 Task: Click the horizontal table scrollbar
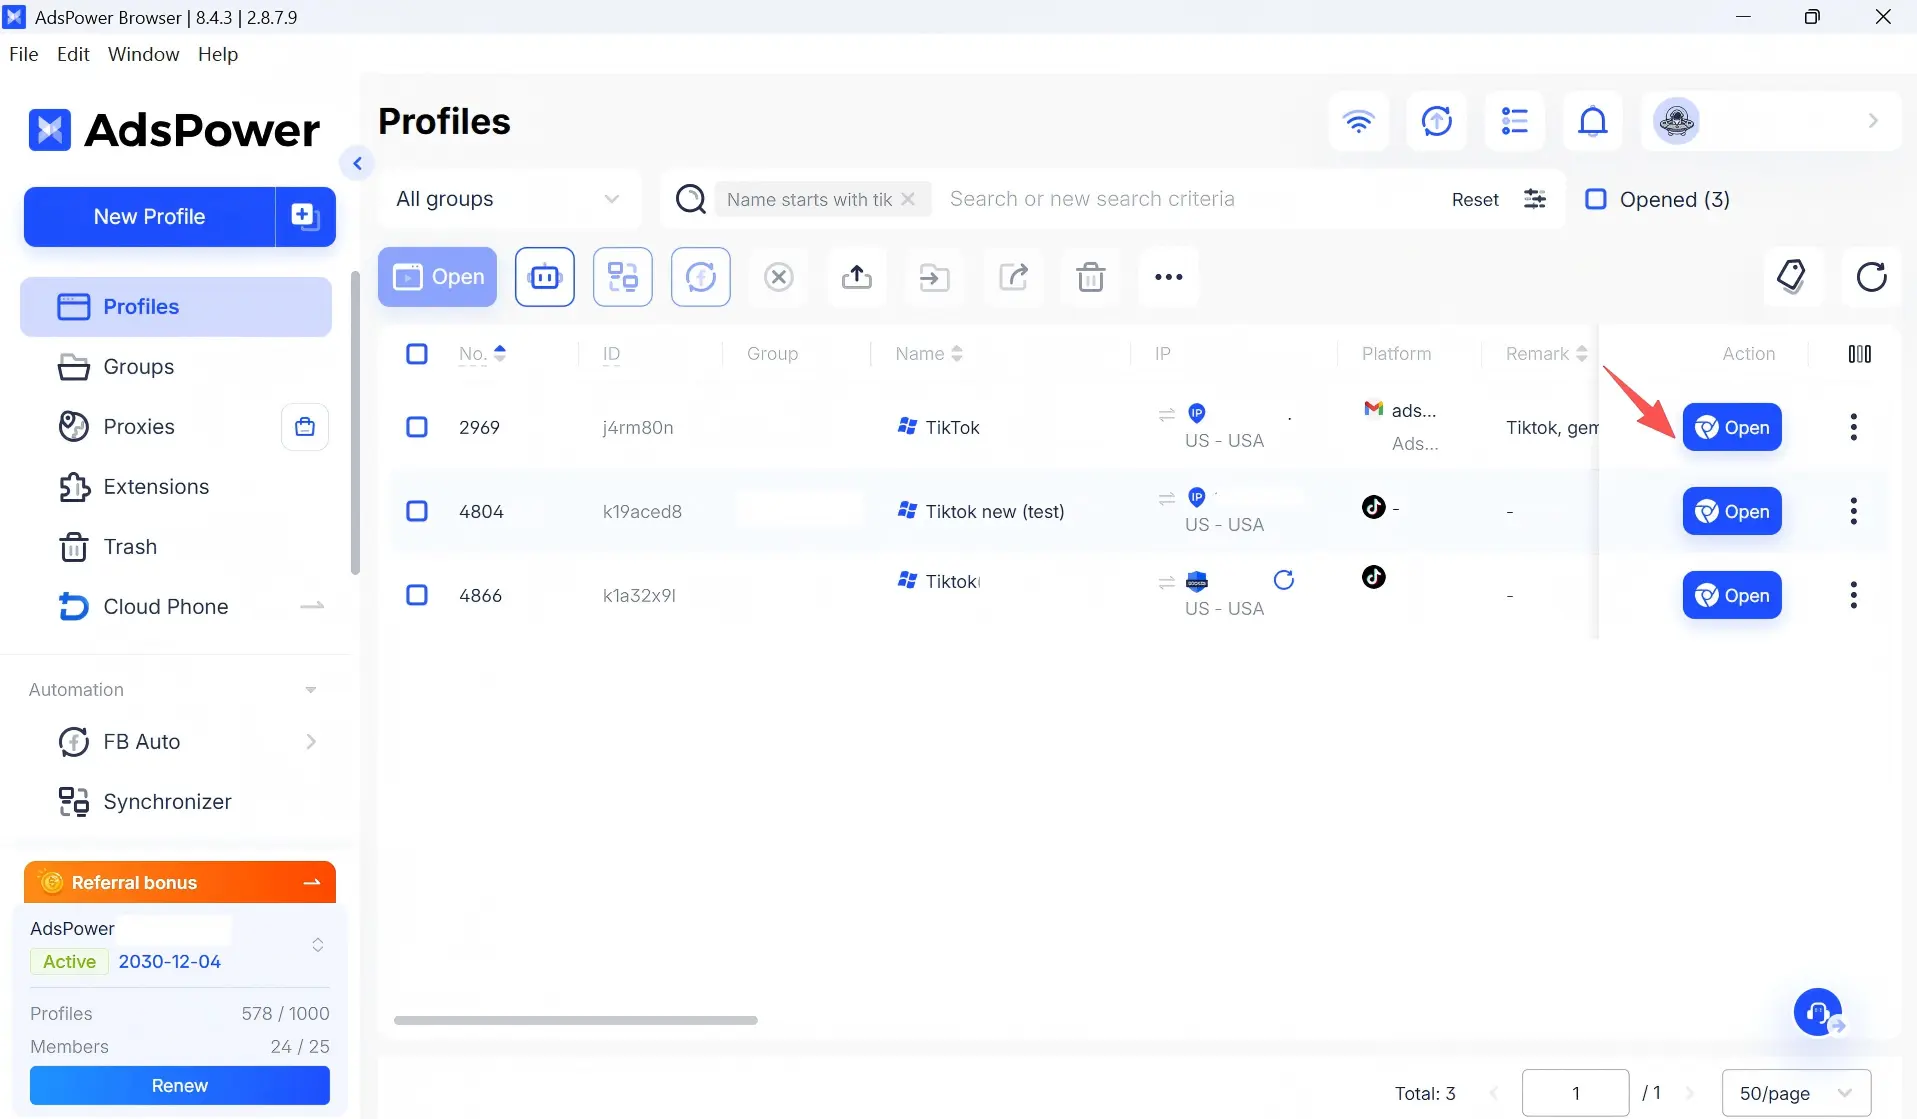point(576,1020)
